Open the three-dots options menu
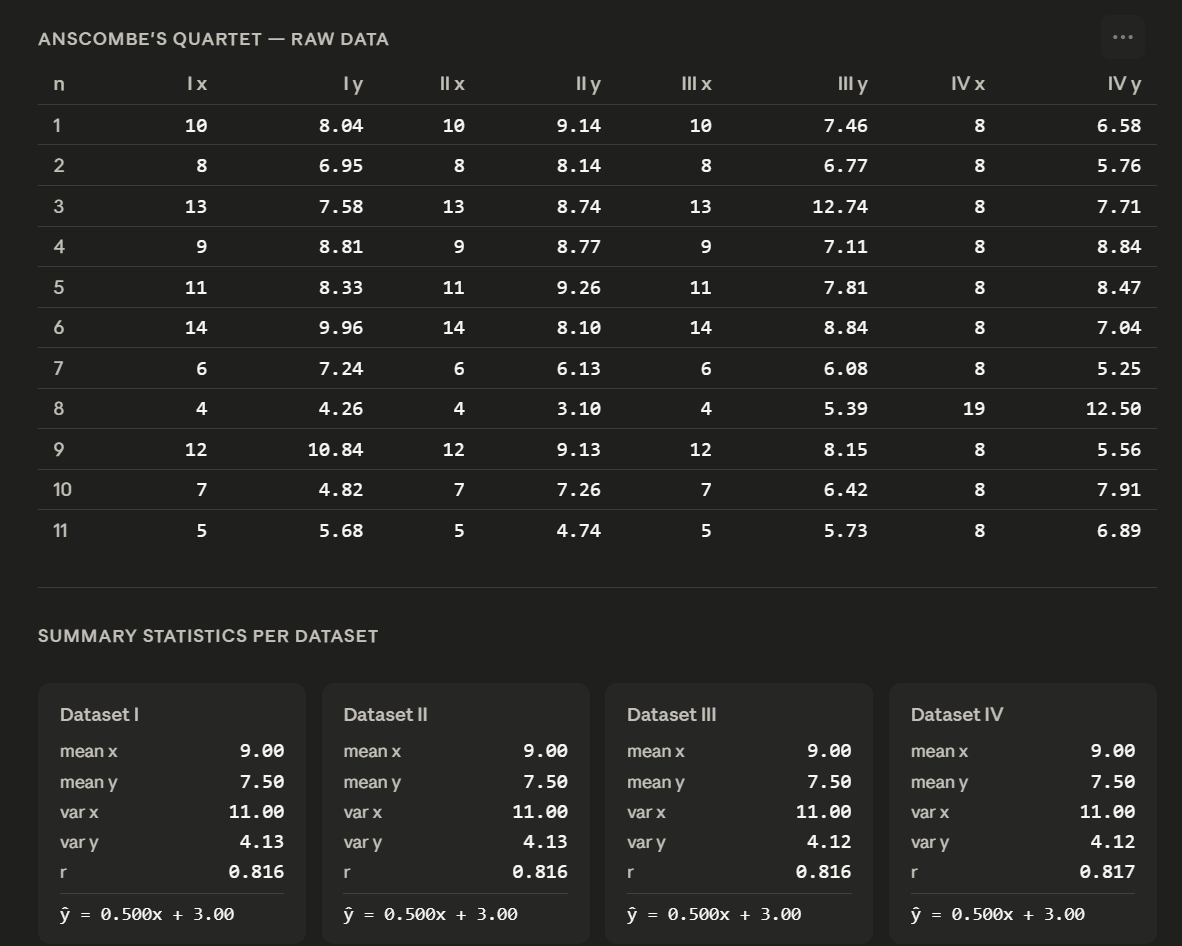Image resolution: width=1182 pixels, height=946 pixels. [1122, 37]
